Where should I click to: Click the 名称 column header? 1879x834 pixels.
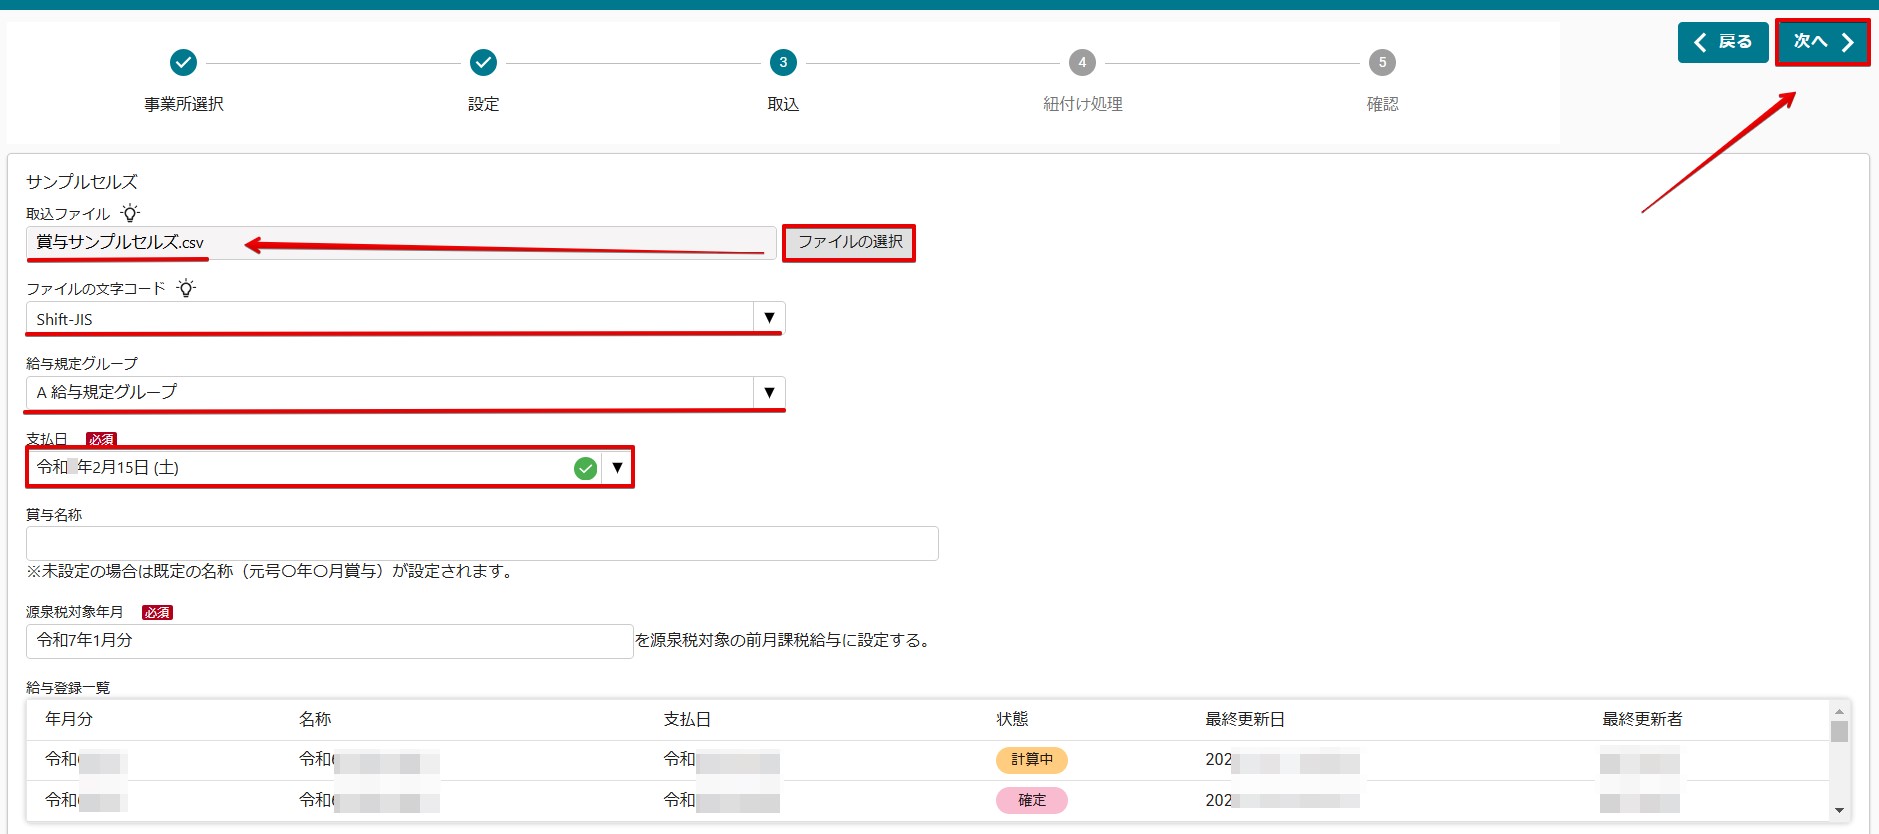pos(315,719)
